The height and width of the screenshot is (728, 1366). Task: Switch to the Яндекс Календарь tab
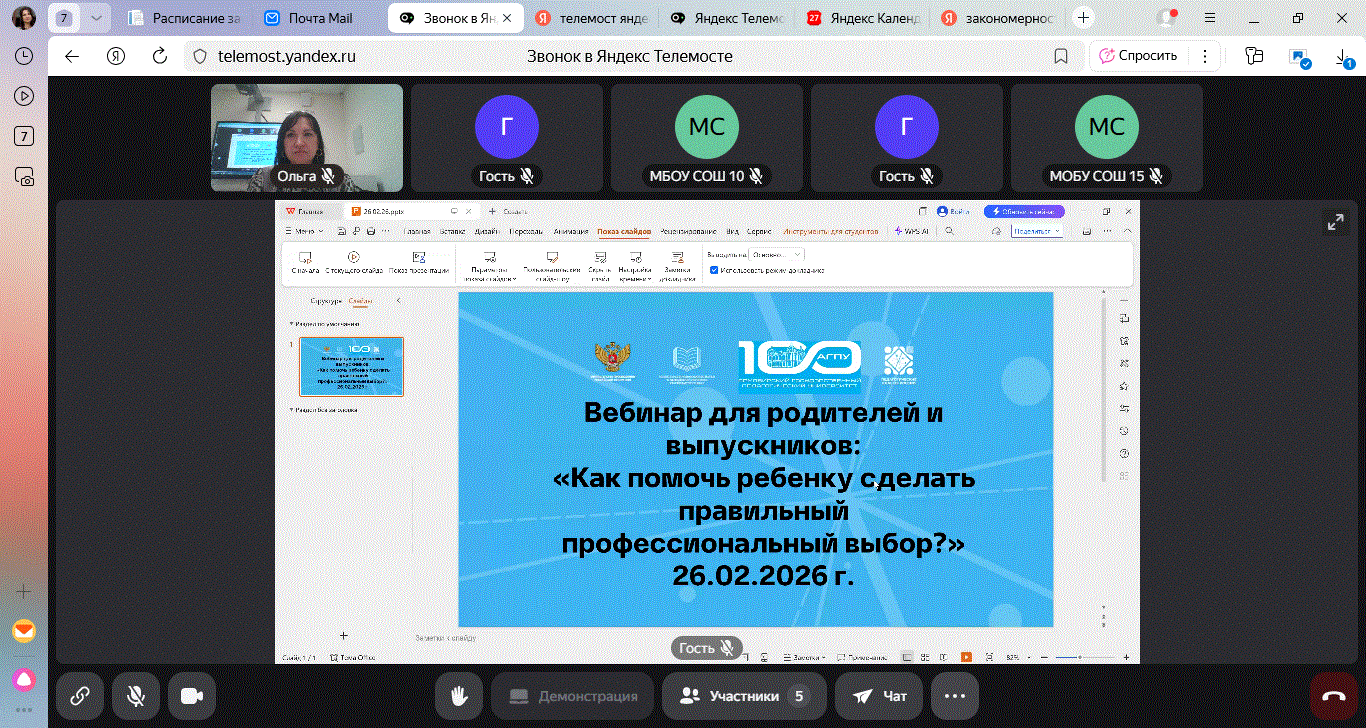(x=862, y=18)
